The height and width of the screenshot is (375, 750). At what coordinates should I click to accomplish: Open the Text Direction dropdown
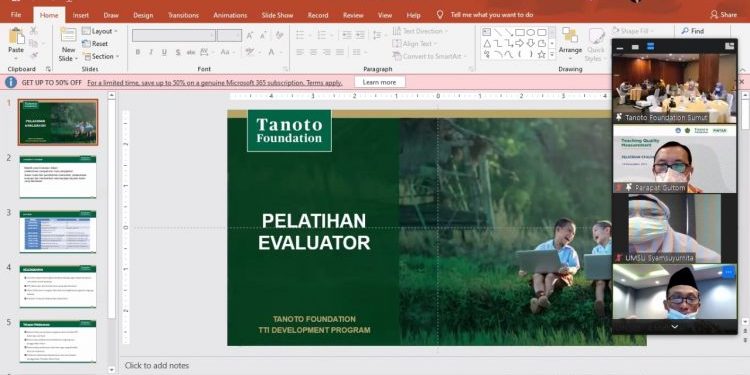421,31
